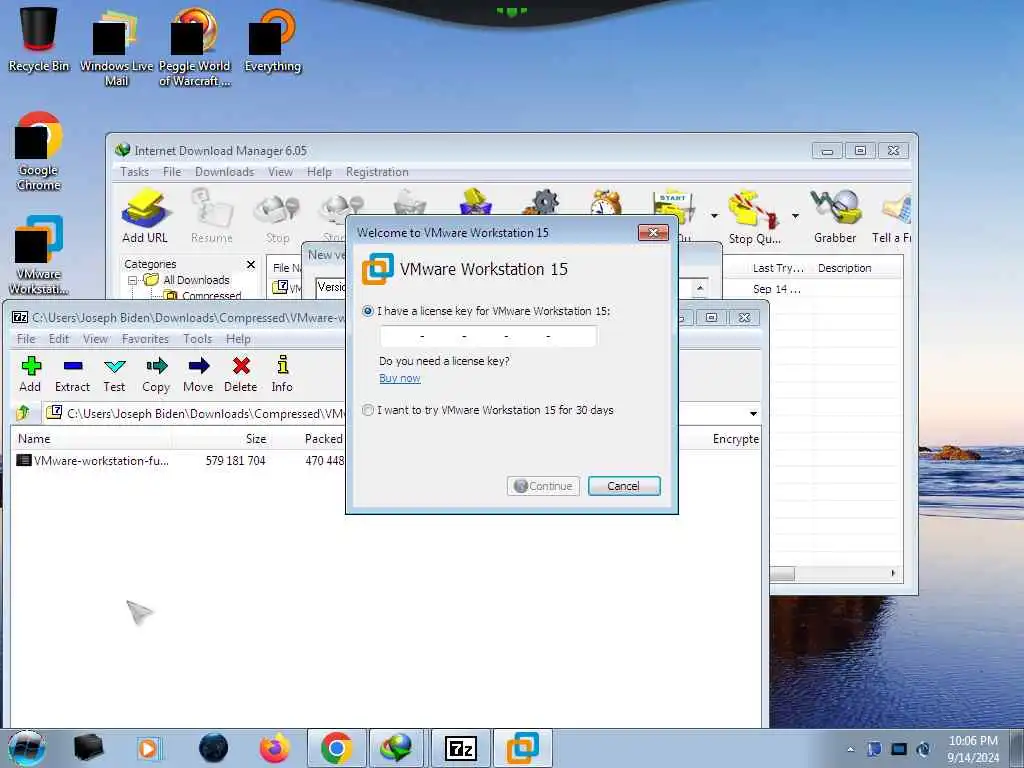Image resolution: width=1024 pixels, height=768 pixels.
Task: Click Delete in the 7-Zip toolbar
Action: click(x=240, y=374)
